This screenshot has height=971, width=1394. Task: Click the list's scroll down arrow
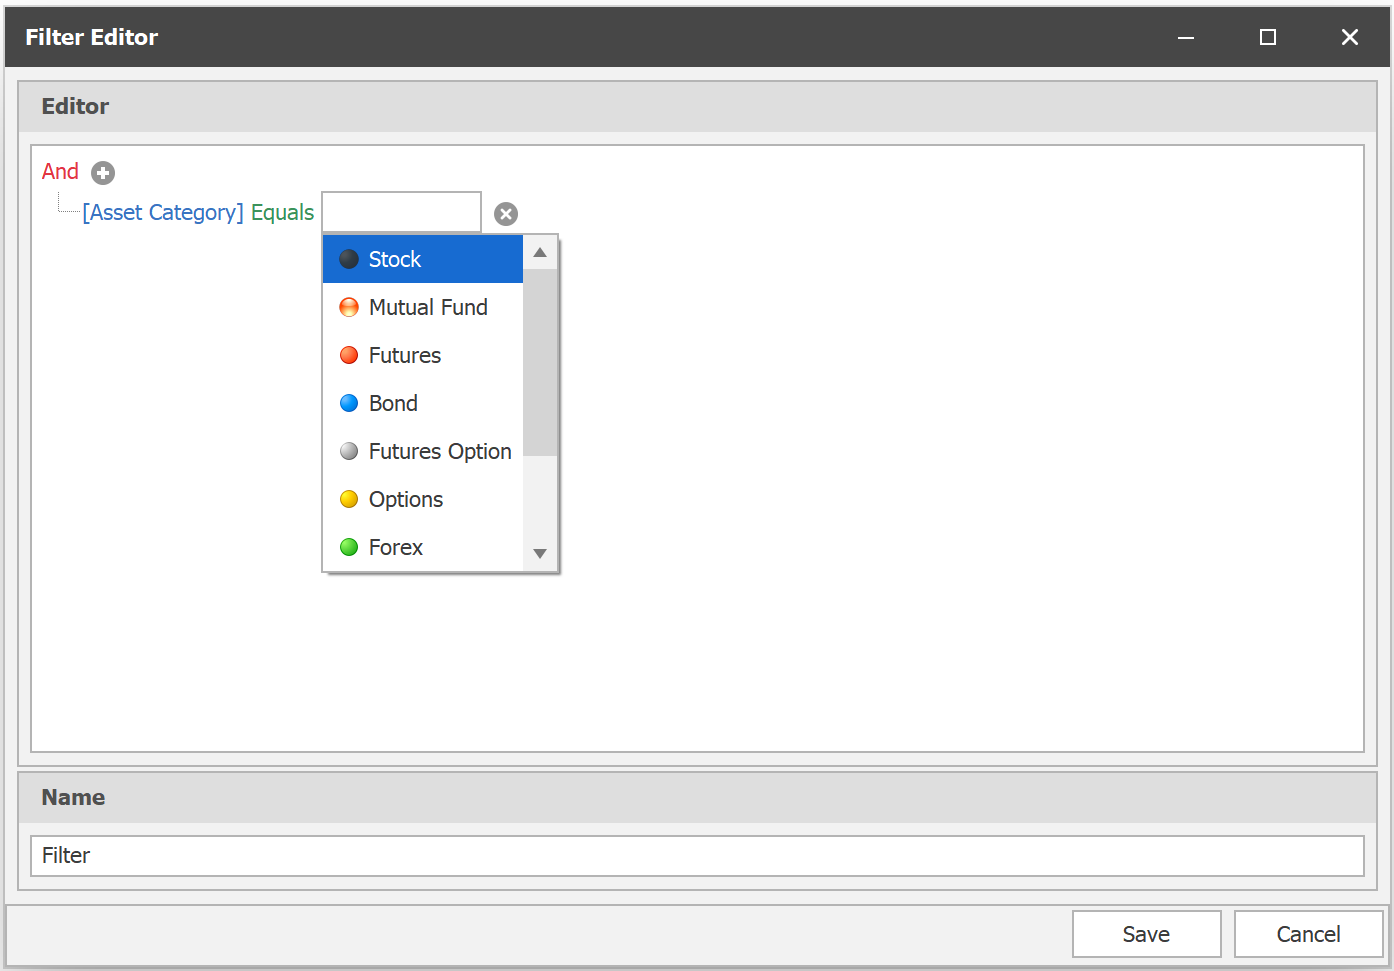(540, 554)
